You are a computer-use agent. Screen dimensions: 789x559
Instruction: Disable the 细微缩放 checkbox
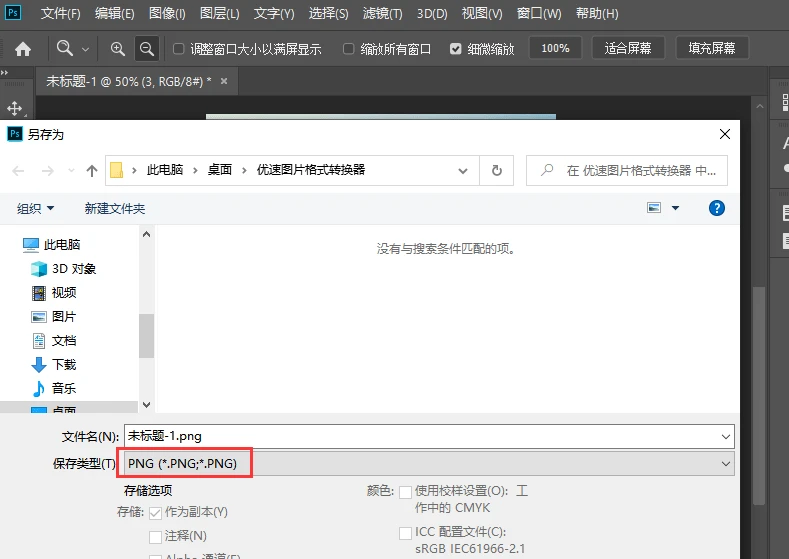pos(456,49)
